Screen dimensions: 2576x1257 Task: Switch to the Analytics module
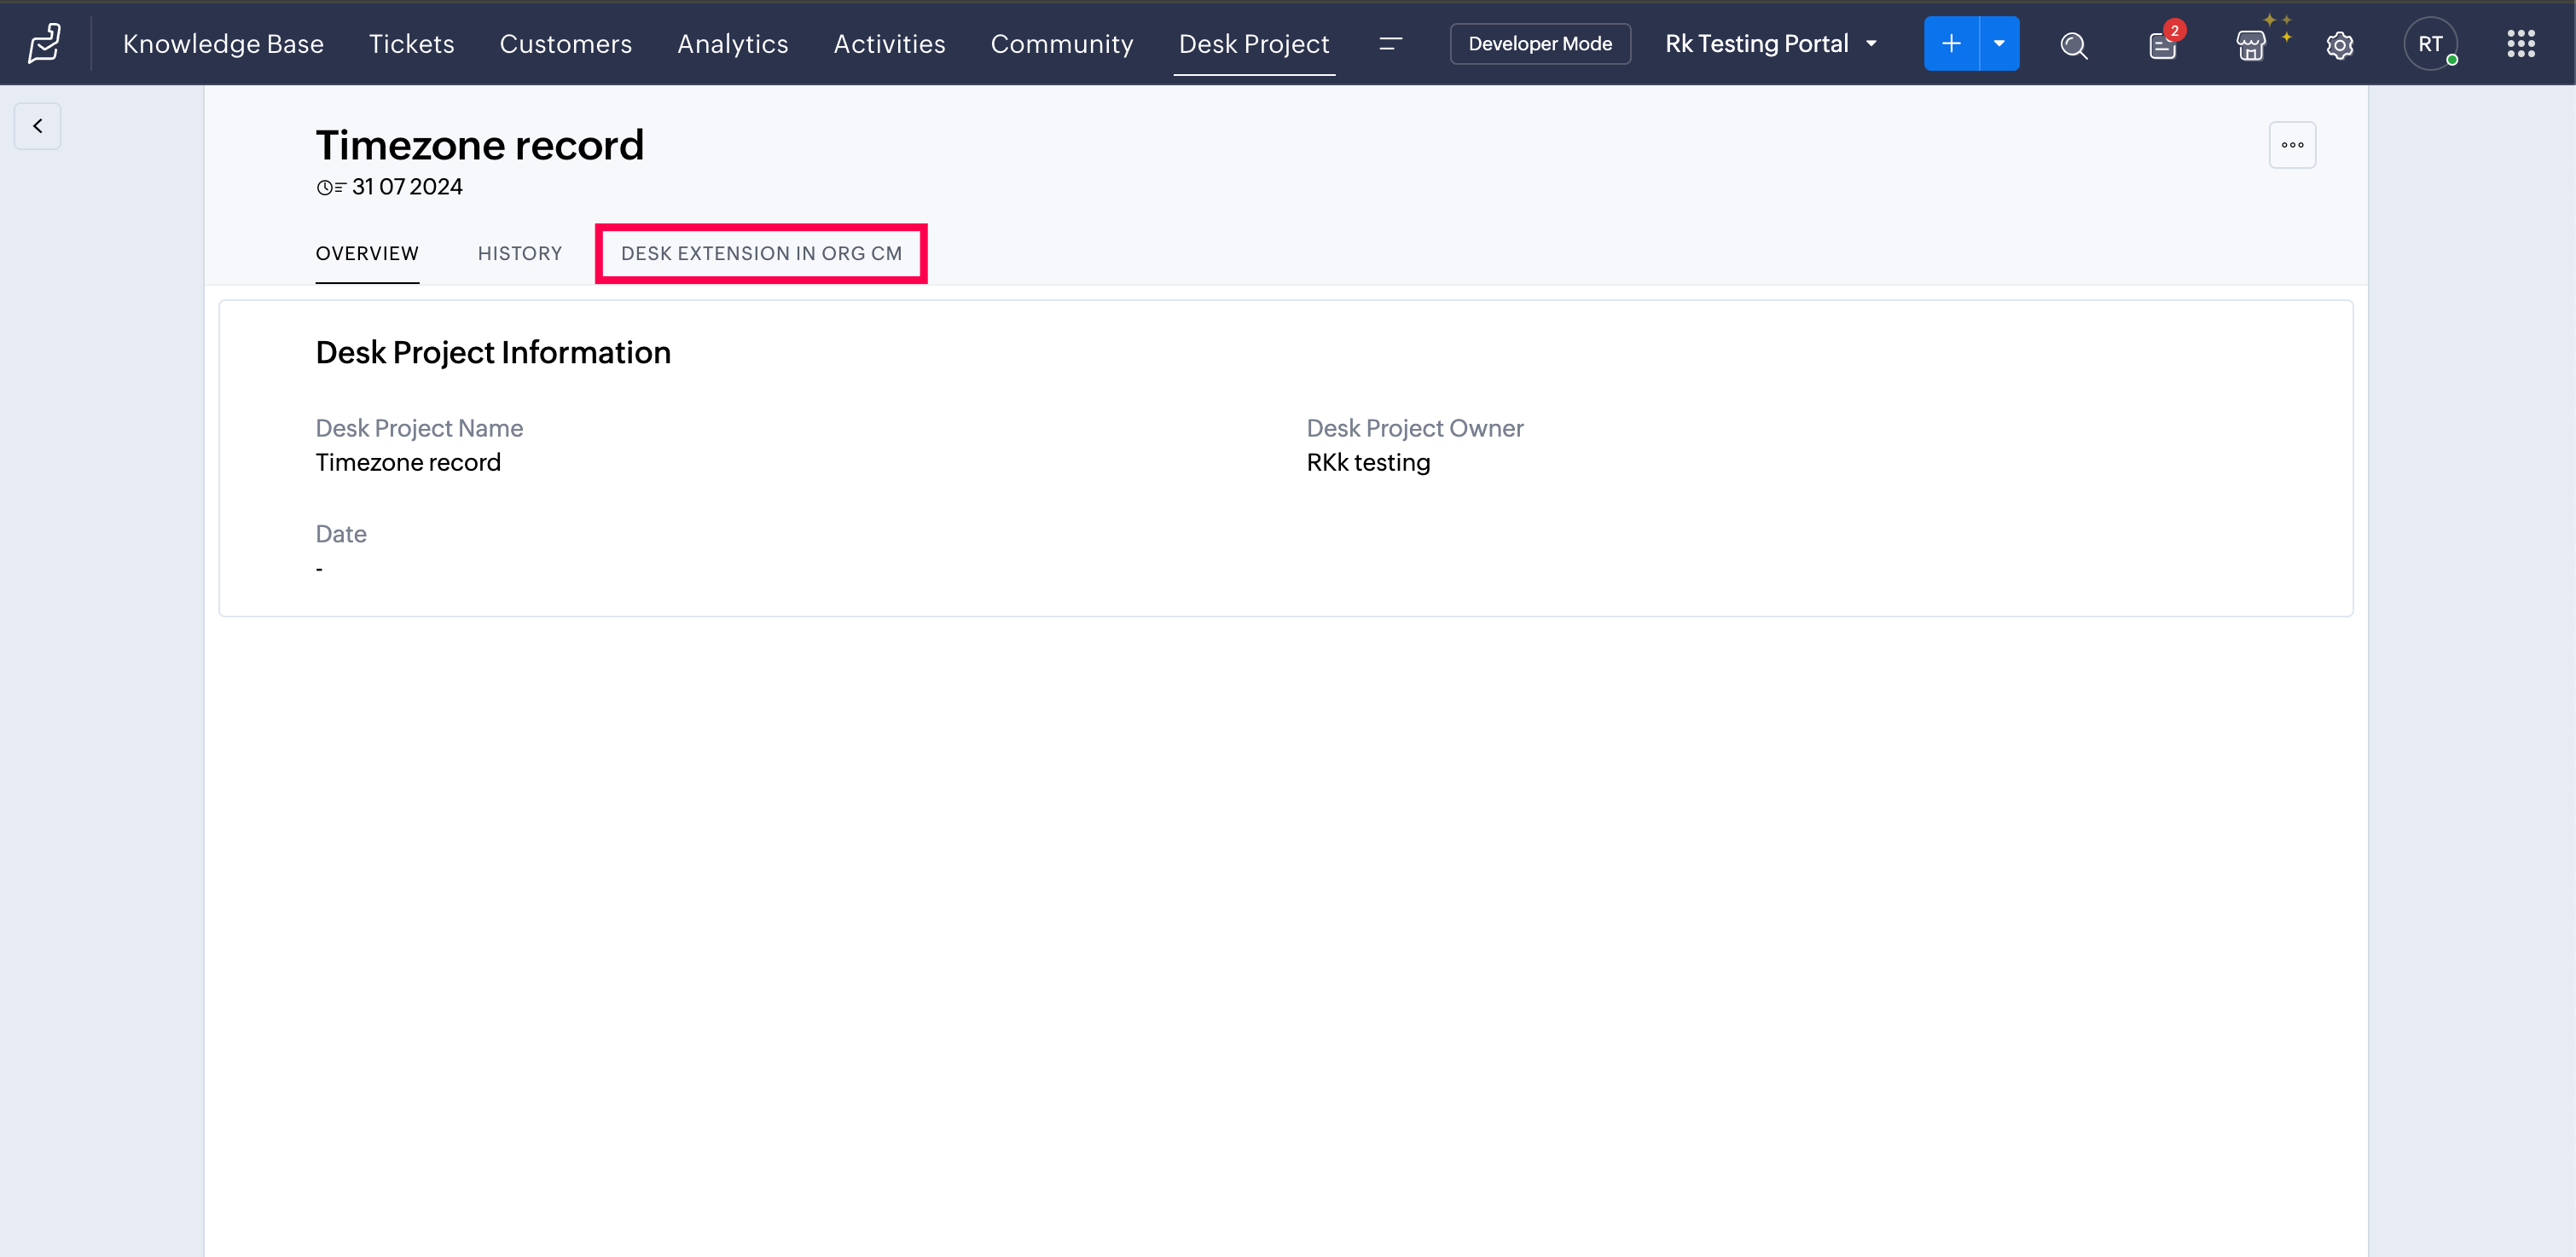coord(732,44)
